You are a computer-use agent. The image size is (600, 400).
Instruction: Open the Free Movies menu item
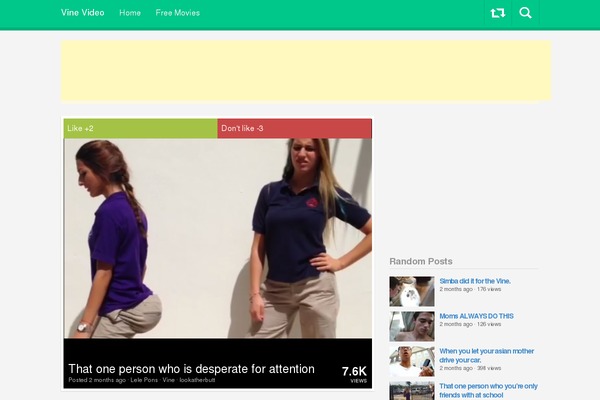tap(178, 13)
